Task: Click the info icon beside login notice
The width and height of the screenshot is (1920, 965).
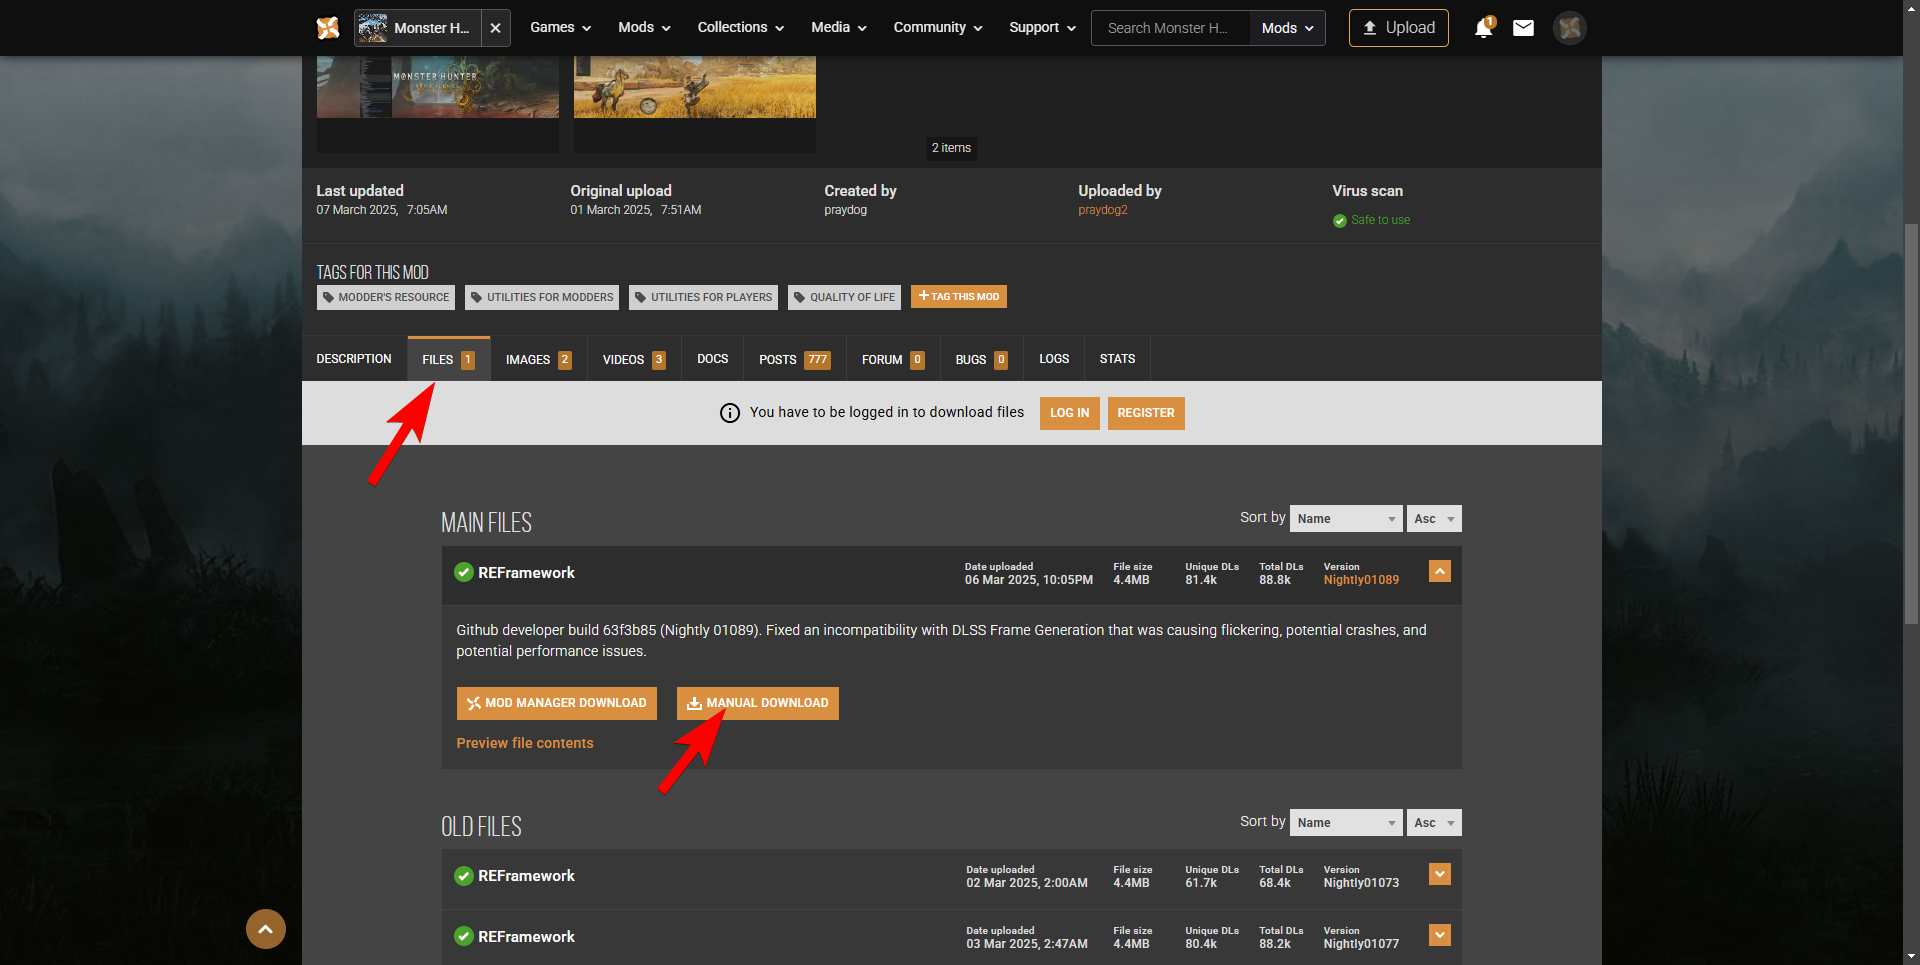Action: [730, 413]
